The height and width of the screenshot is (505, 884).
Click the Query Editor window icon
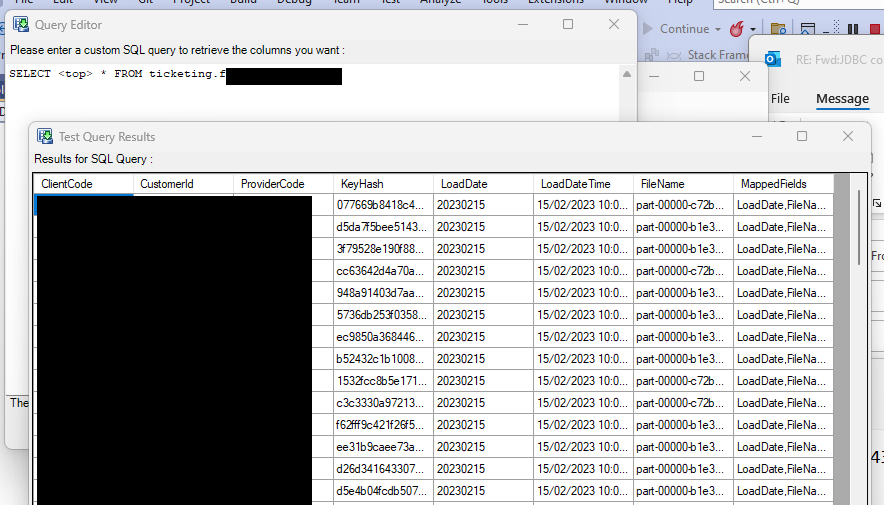click(21, 24)
